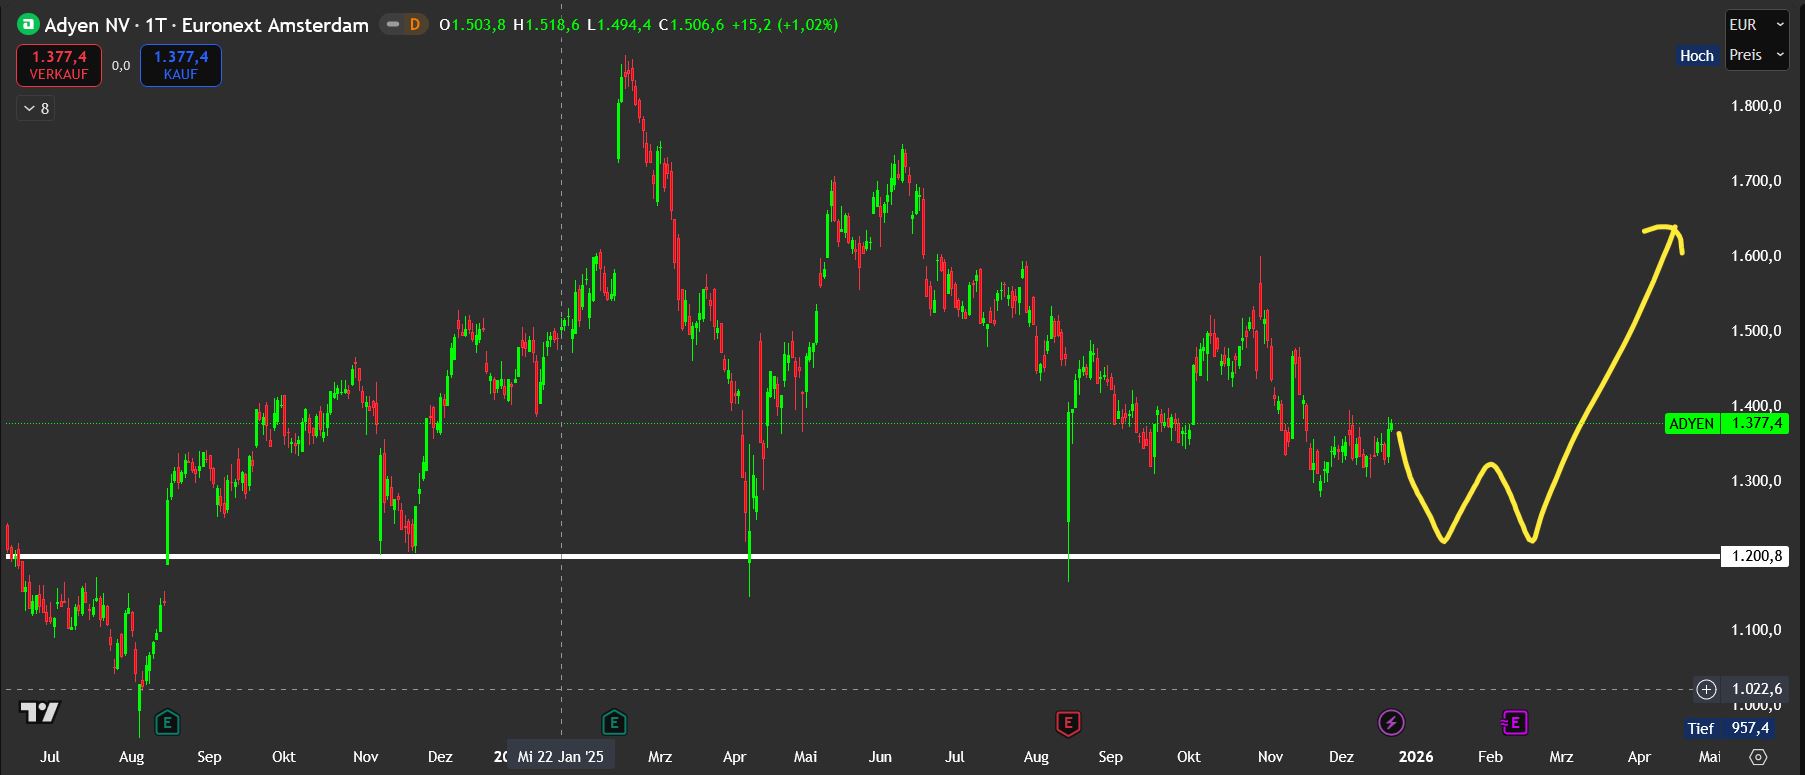The width and height of the screenshot is (1805, 775).
Task: Click the 2026 label on time axis
Action: [x=1415, y=757]
